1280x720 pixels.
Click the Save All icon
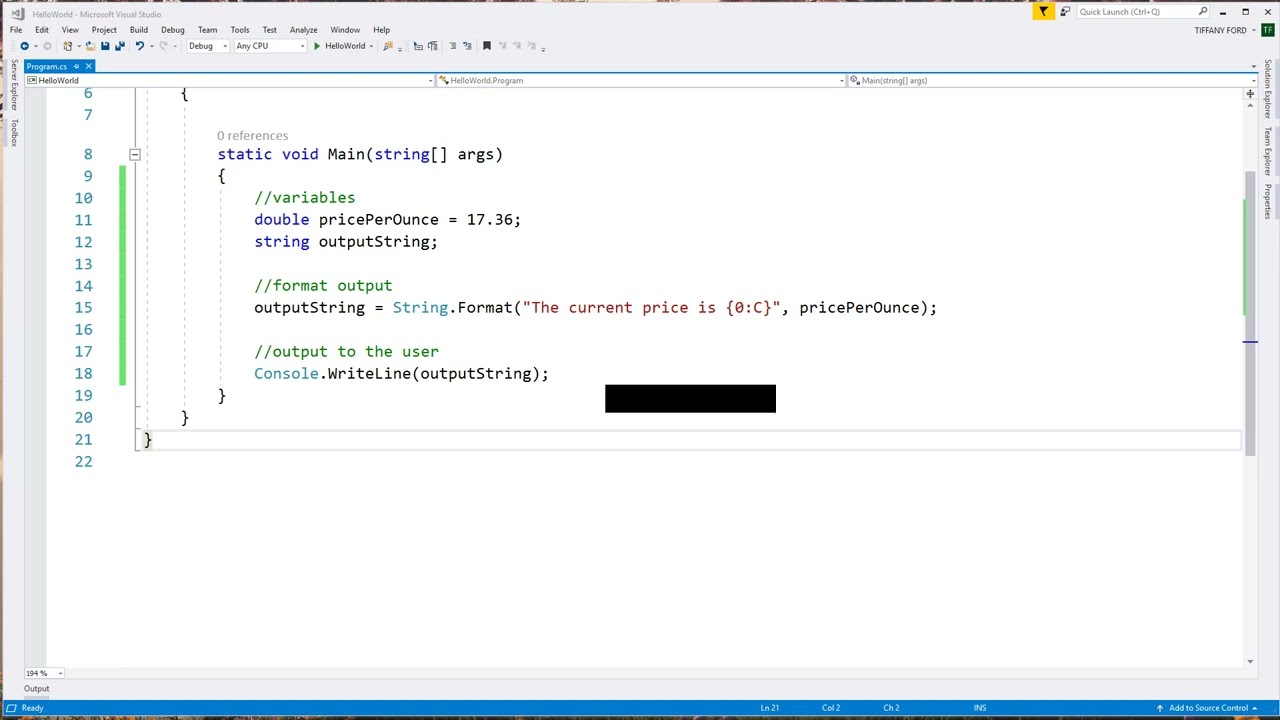click(119, 46)
